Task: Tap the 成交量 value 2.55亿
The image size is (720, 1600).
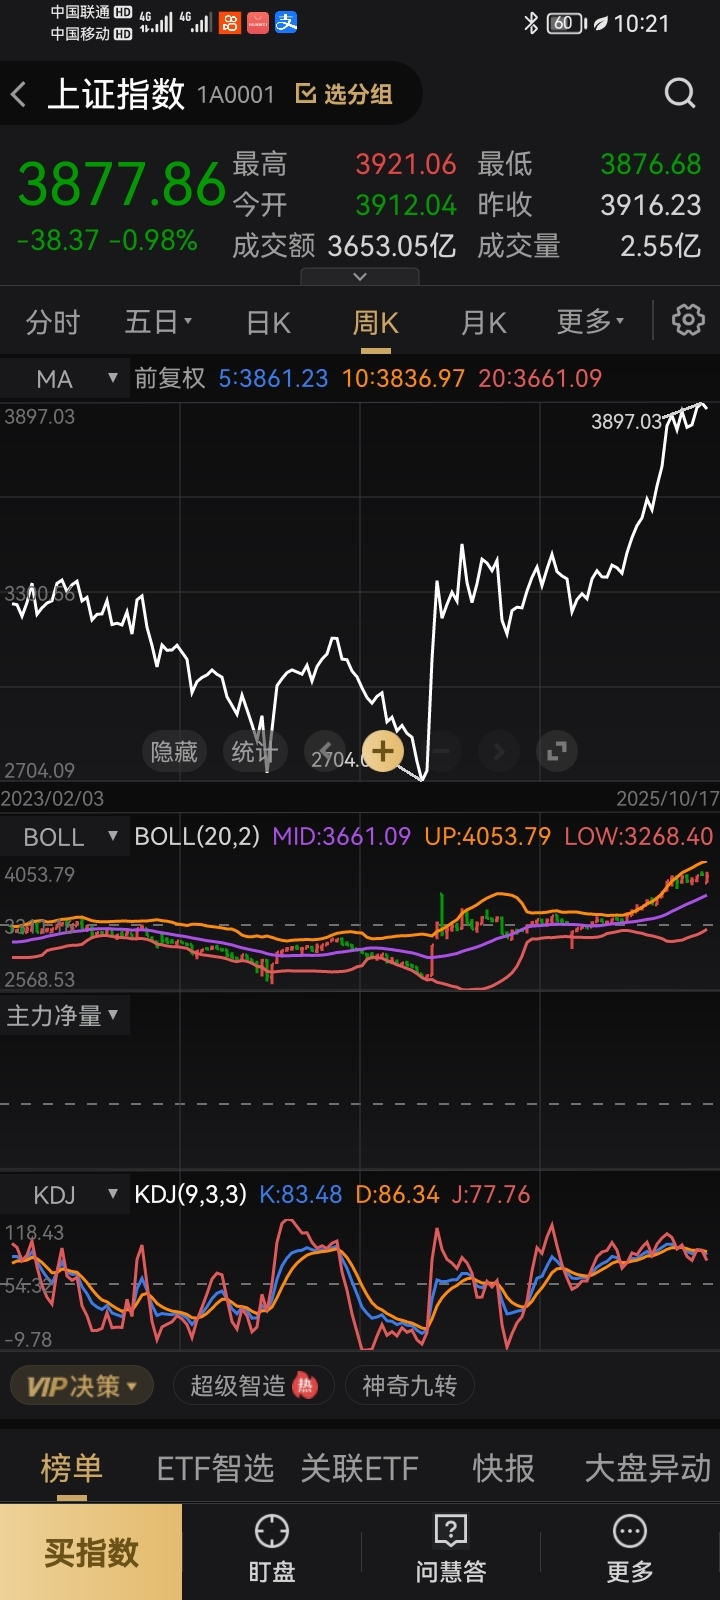Action: pyautogui.click(x=661, y=246)
